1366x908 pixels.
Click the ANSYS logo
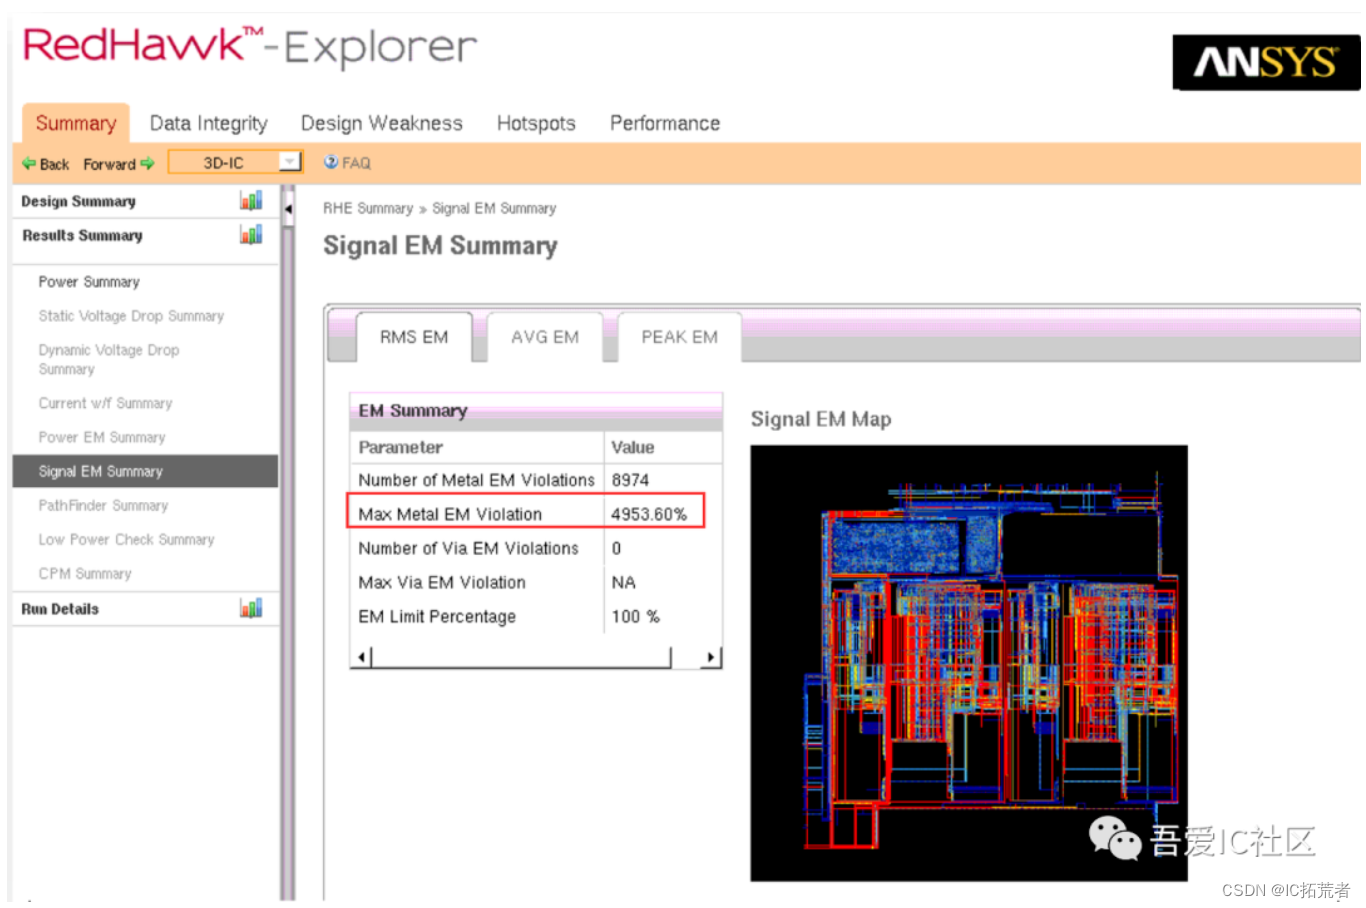pos(1266,62)
